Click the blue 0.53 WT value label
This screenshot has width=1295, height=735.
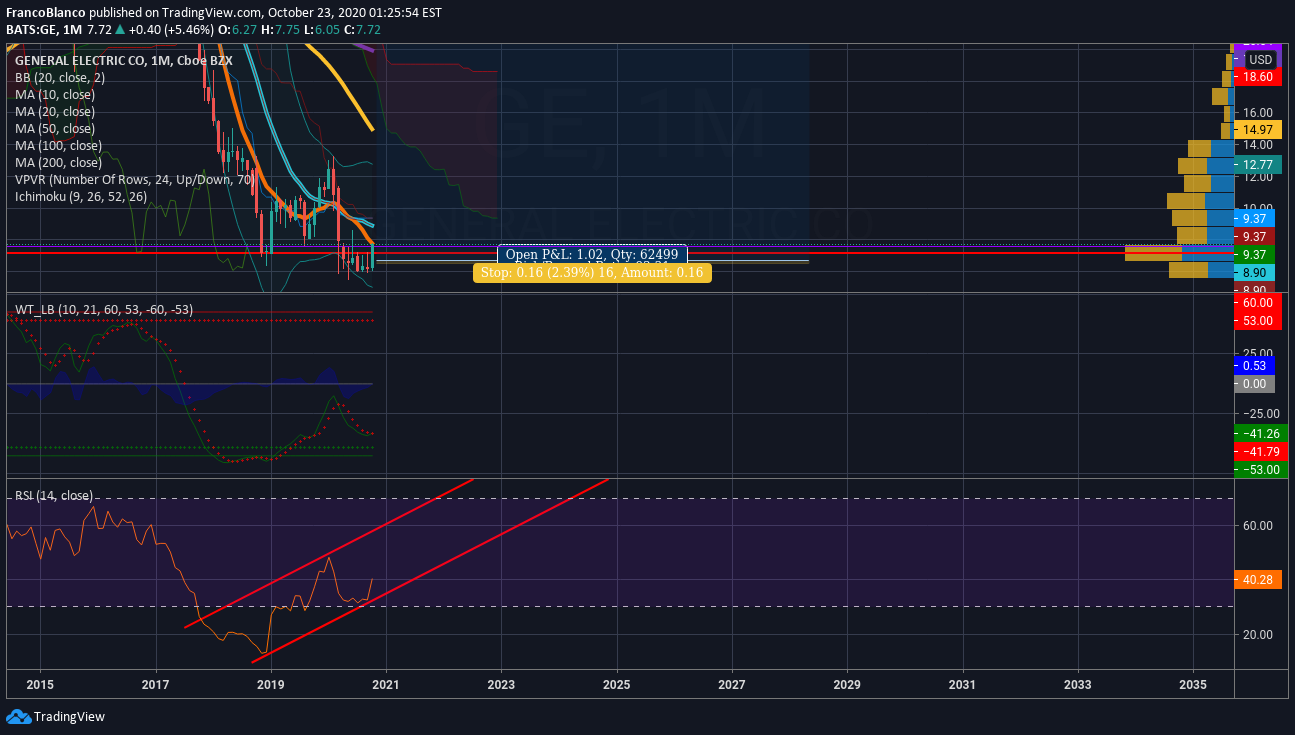pyautogui.click(x=1254, y=365)
